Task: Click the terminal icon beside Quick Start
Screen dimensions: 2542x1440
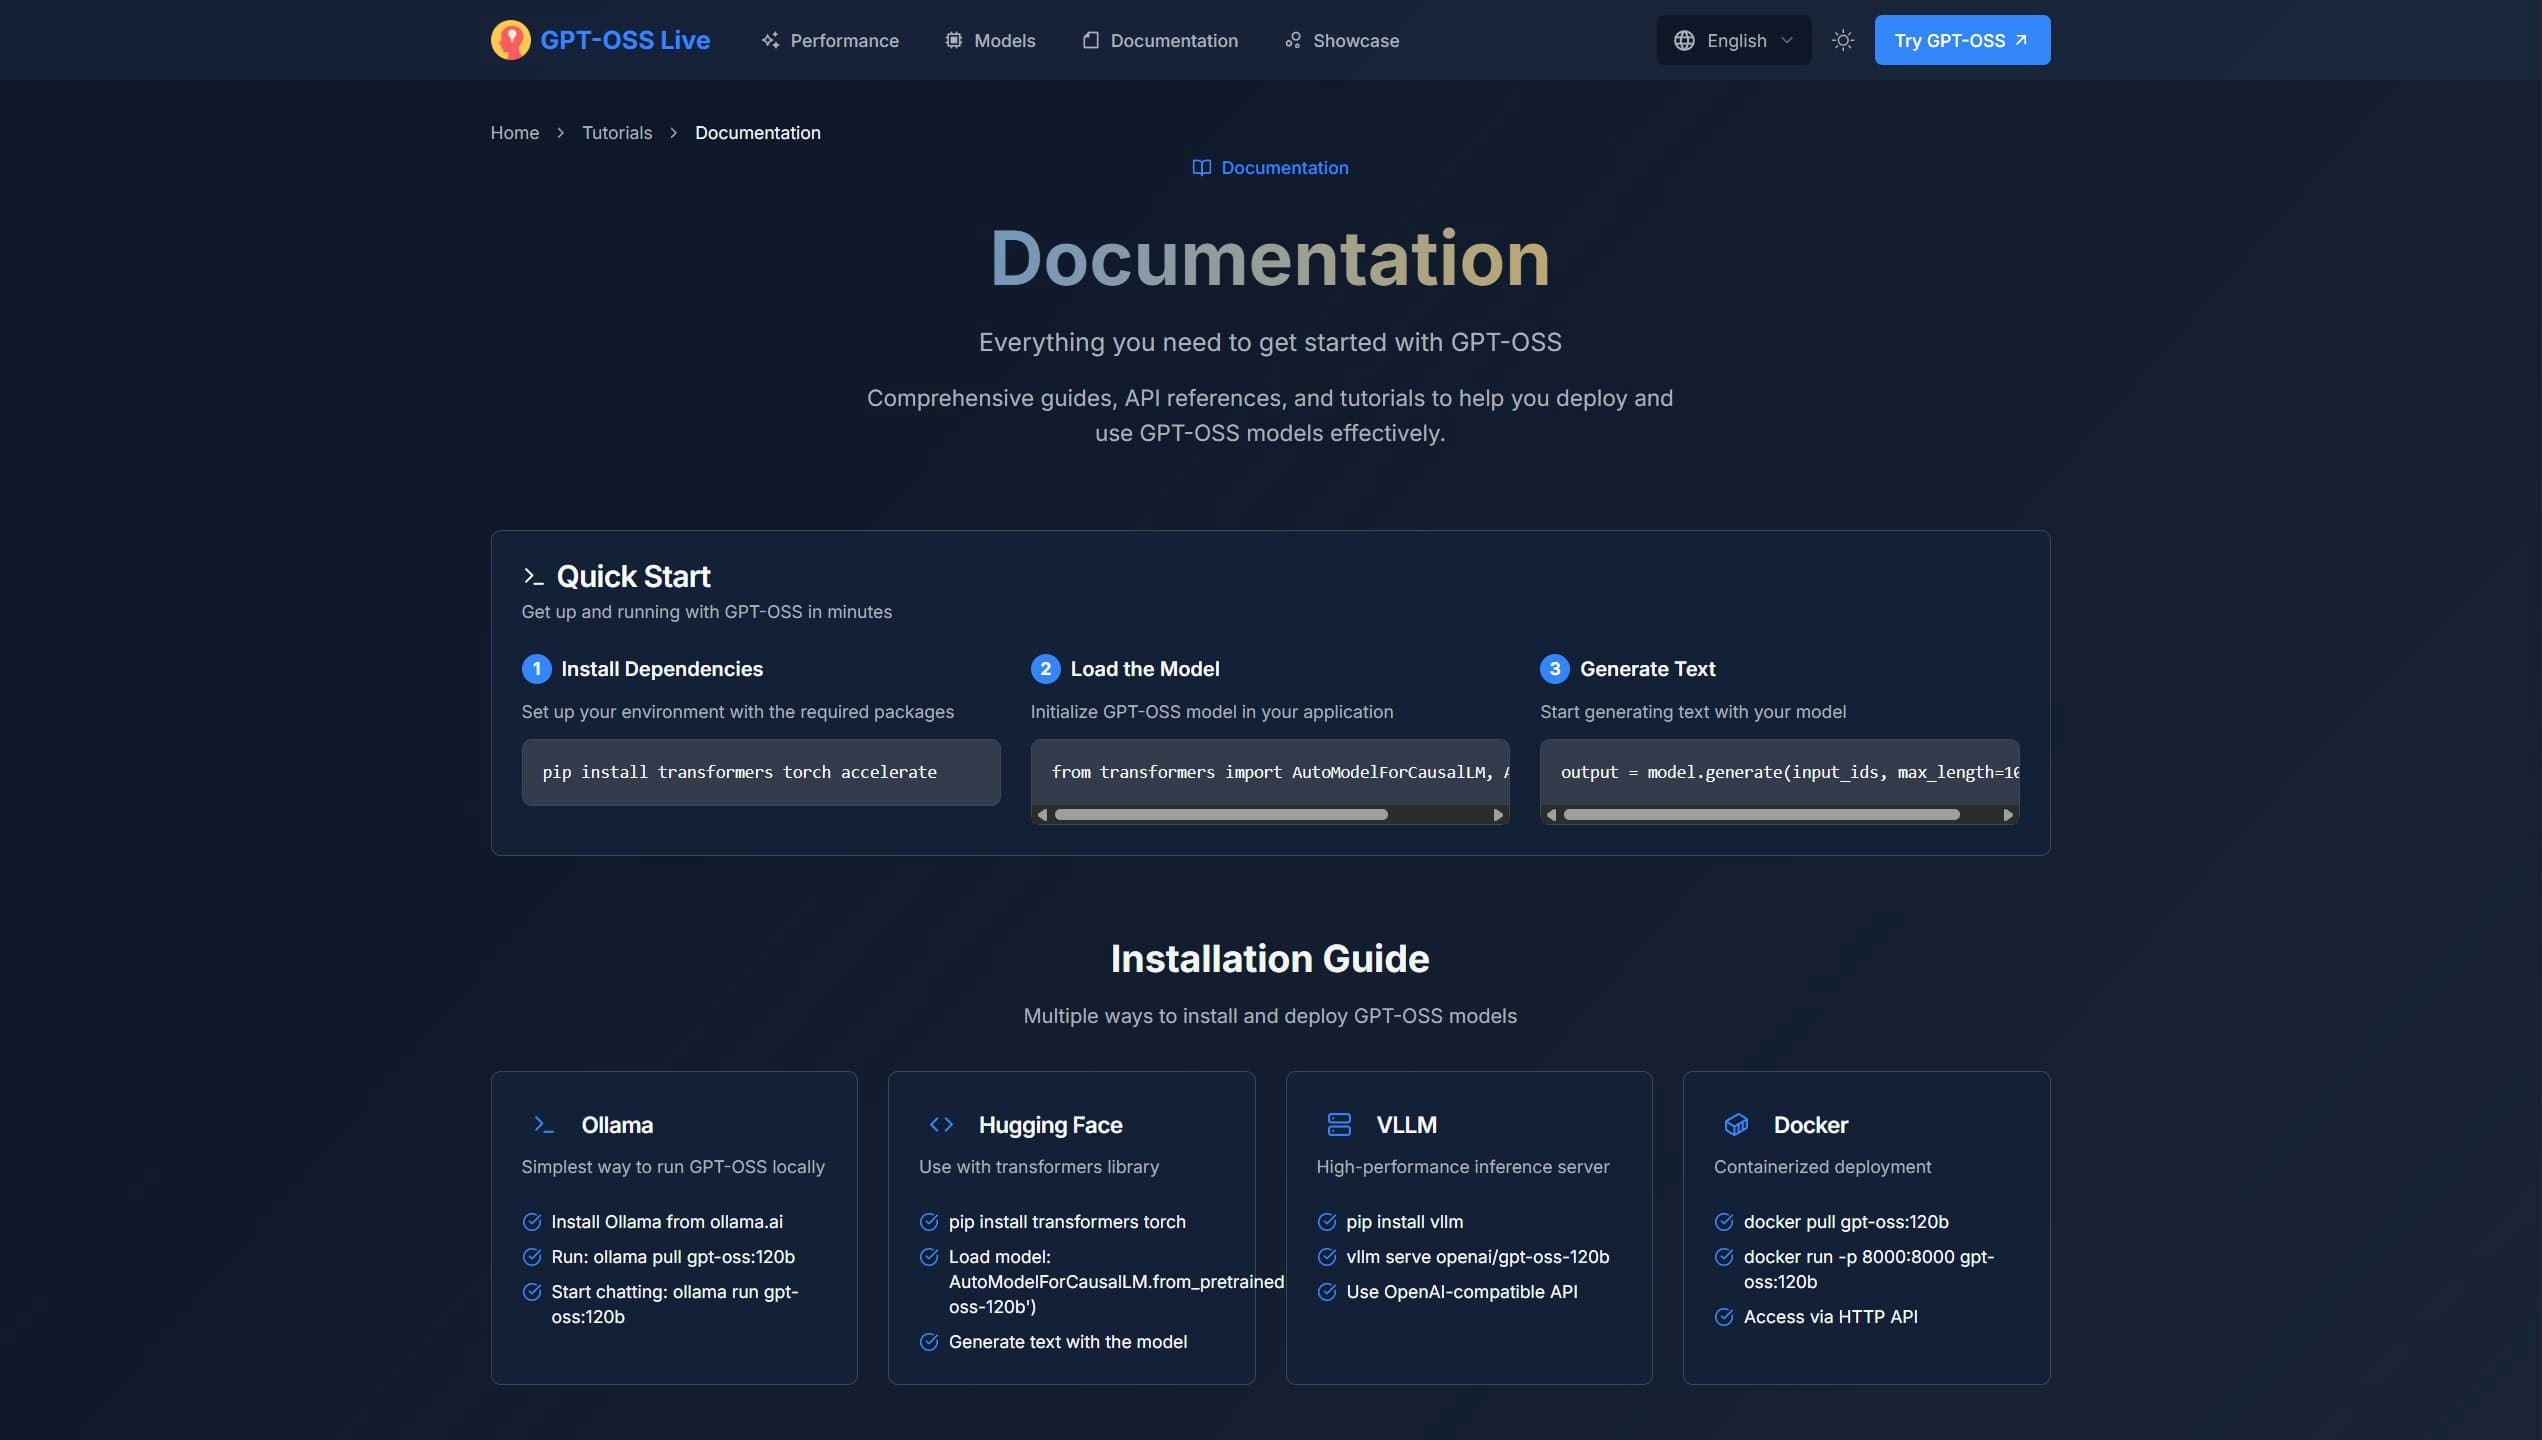Action: tap(533, 576)
